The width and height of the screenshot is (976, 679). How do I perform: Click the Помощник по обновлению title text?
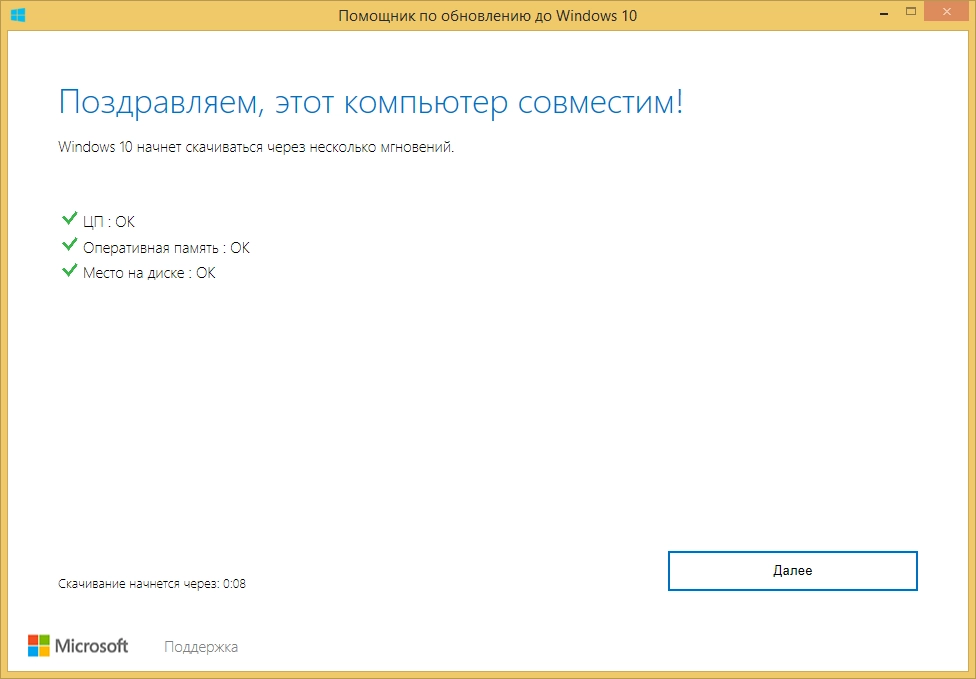(488, 15)
